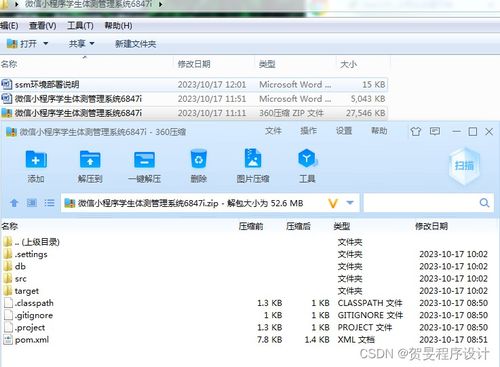Open the 文件 menu in 360压缩

tap(273, 131)
